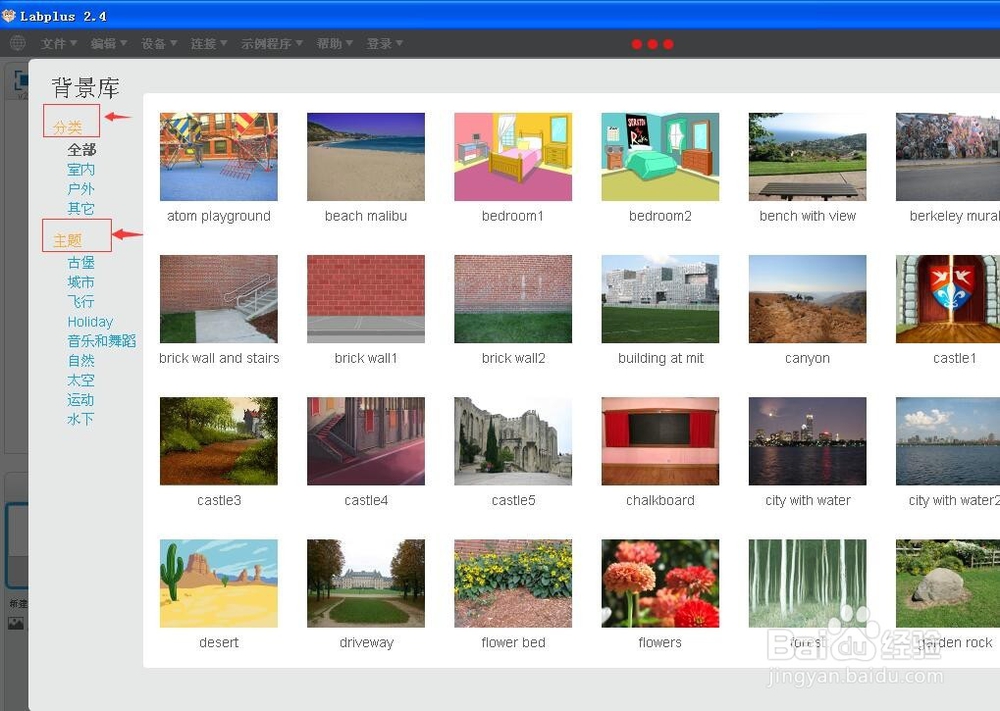This screenshot has width=1000, height=711.
Task: Open the 登录 dropdown menu
Action: pos(384,43)
